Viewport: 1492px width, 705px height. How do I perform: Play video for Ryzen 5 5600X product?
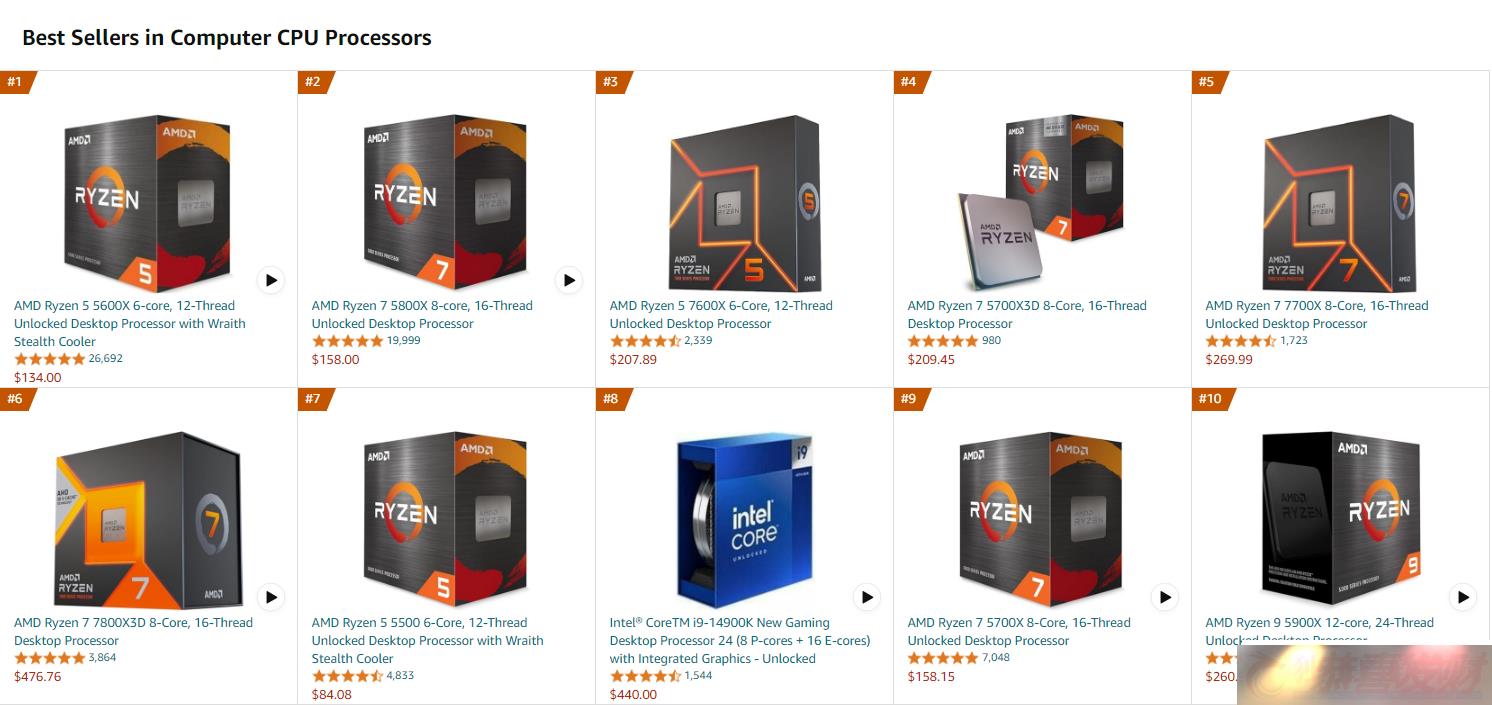point(271,280)
